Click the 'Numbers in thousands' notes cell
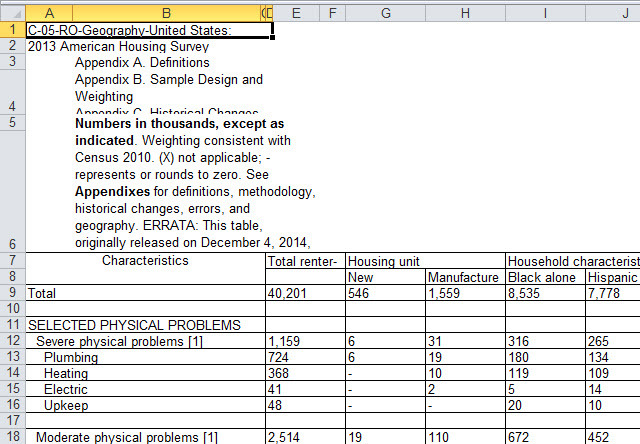Viewport: 640px width, 444px height. pyautogui.click(x=195, y=183)
